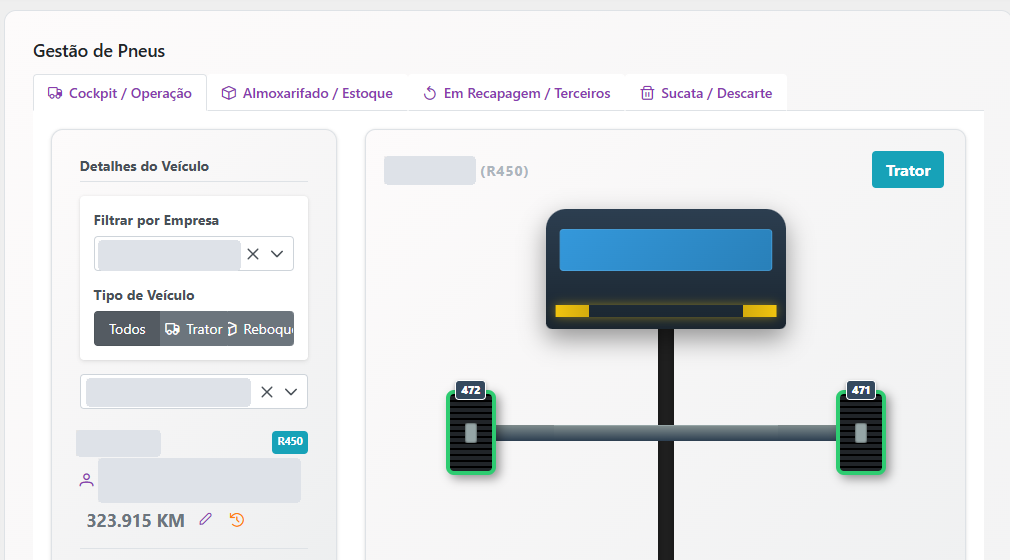Open the Cockpit / Operação tab

[x=120, y=93]
